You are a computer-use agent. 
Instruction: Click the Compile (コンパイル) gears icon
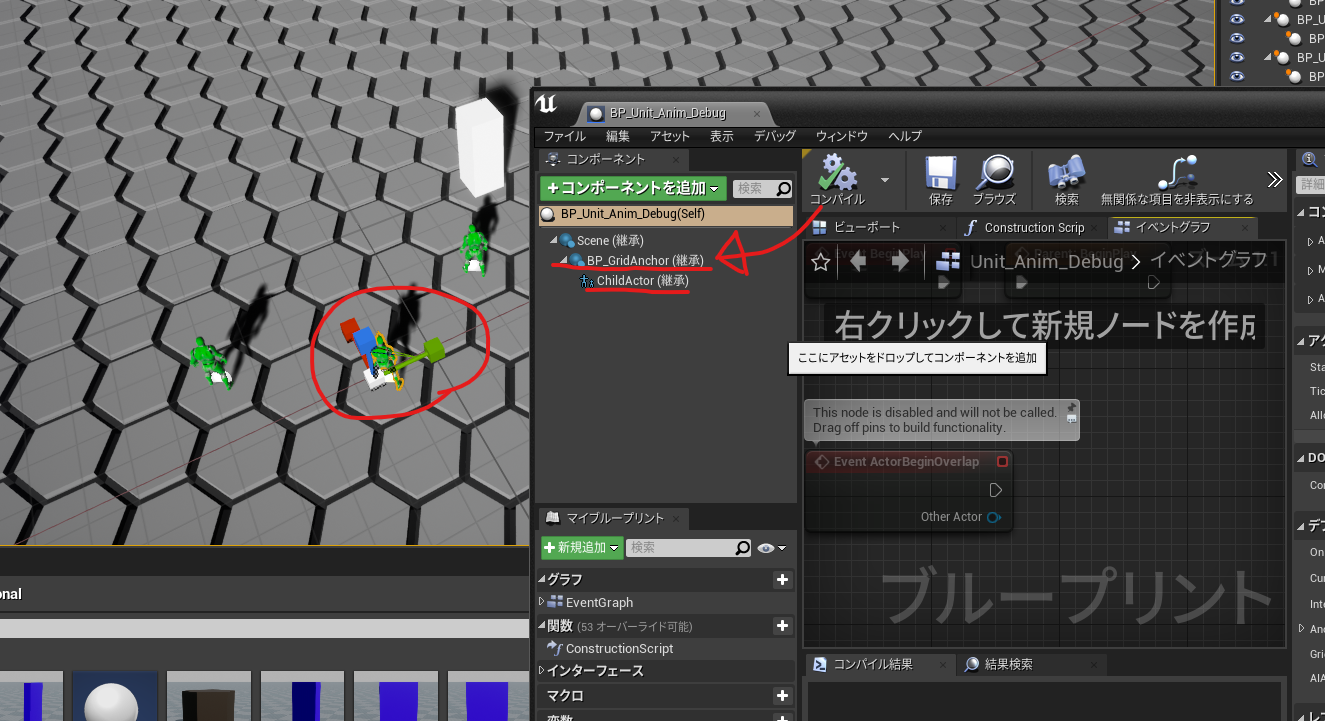pyautogui.click(x=837, y=172)
